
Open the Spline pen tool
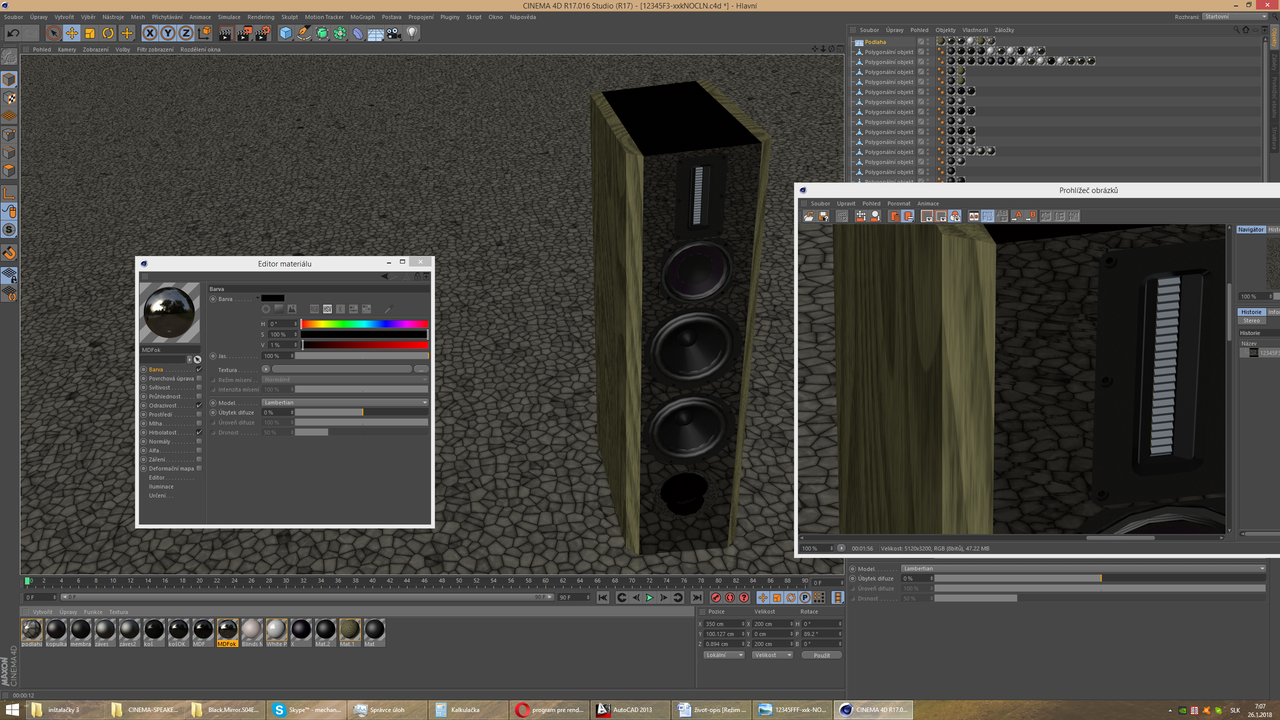(x=304, y=33)
